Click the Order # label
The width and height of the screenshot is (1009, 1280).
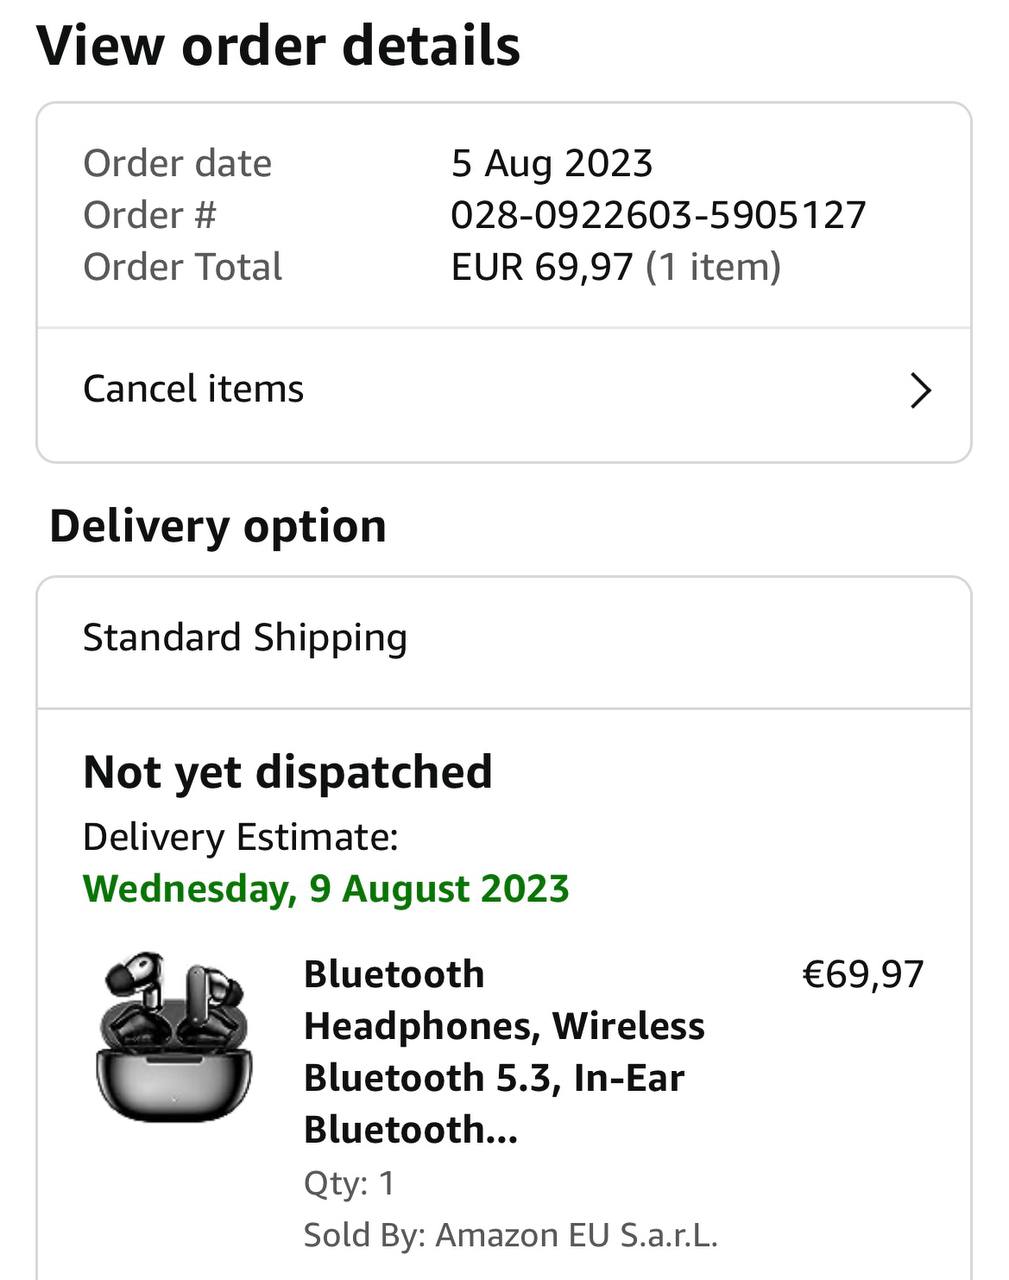(x=150, y=215)
